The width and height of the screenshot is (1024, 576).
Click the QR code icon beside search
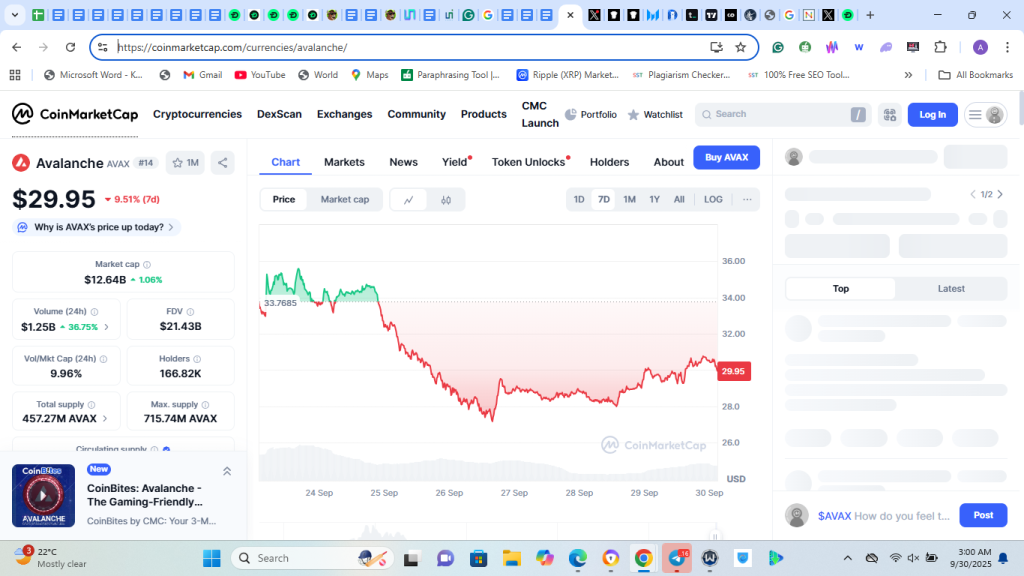pos(889,115)
